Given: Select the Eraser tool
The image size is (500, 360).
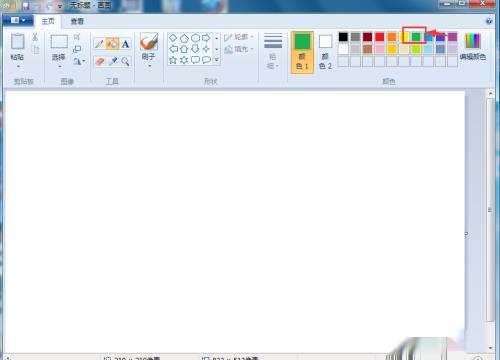Looking at the screenshot, I should (x=100, y=61).
